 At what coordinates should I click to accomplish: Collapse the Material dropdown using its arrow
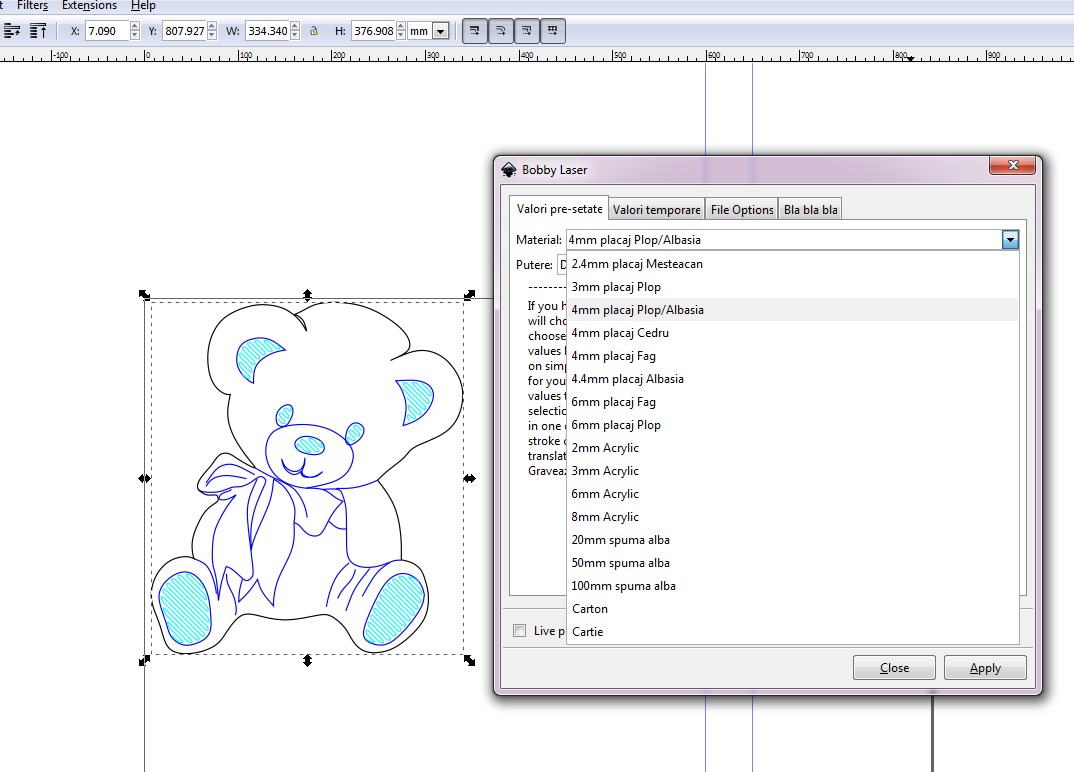pos(1010,240)
